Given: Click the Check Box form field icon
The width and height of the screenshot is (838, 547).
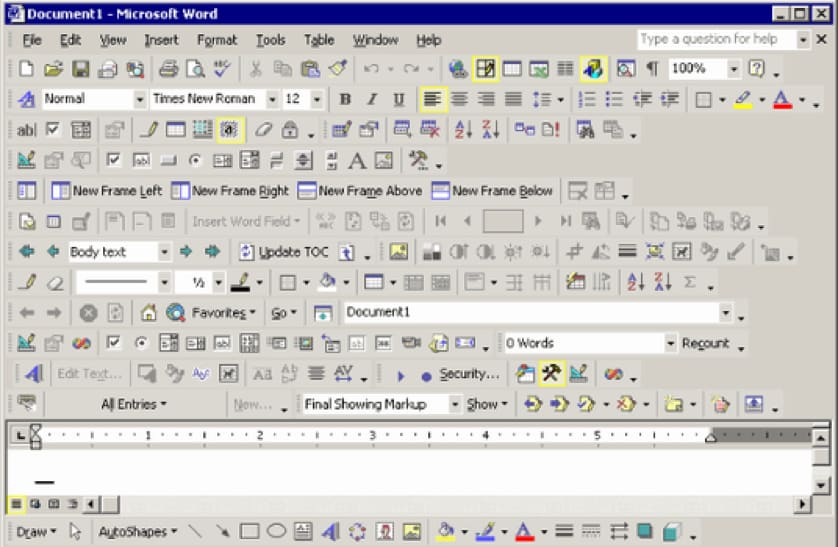Looking at the screenshot, I should [x=53, y=130].
